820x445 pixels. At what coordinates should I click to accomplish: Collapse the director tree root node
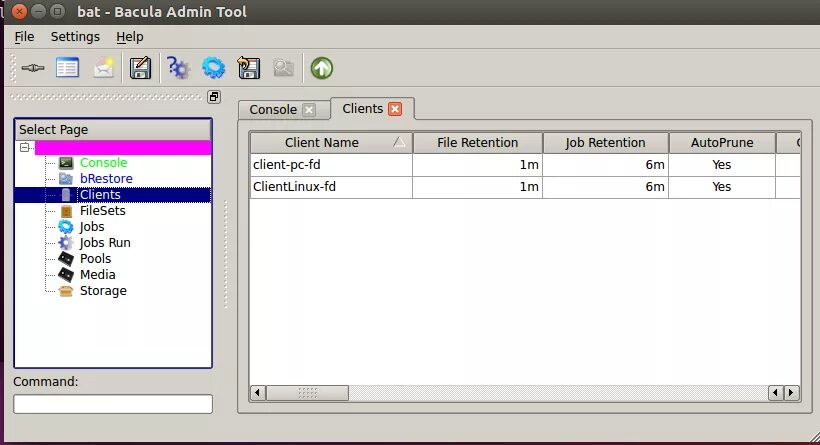25,147
